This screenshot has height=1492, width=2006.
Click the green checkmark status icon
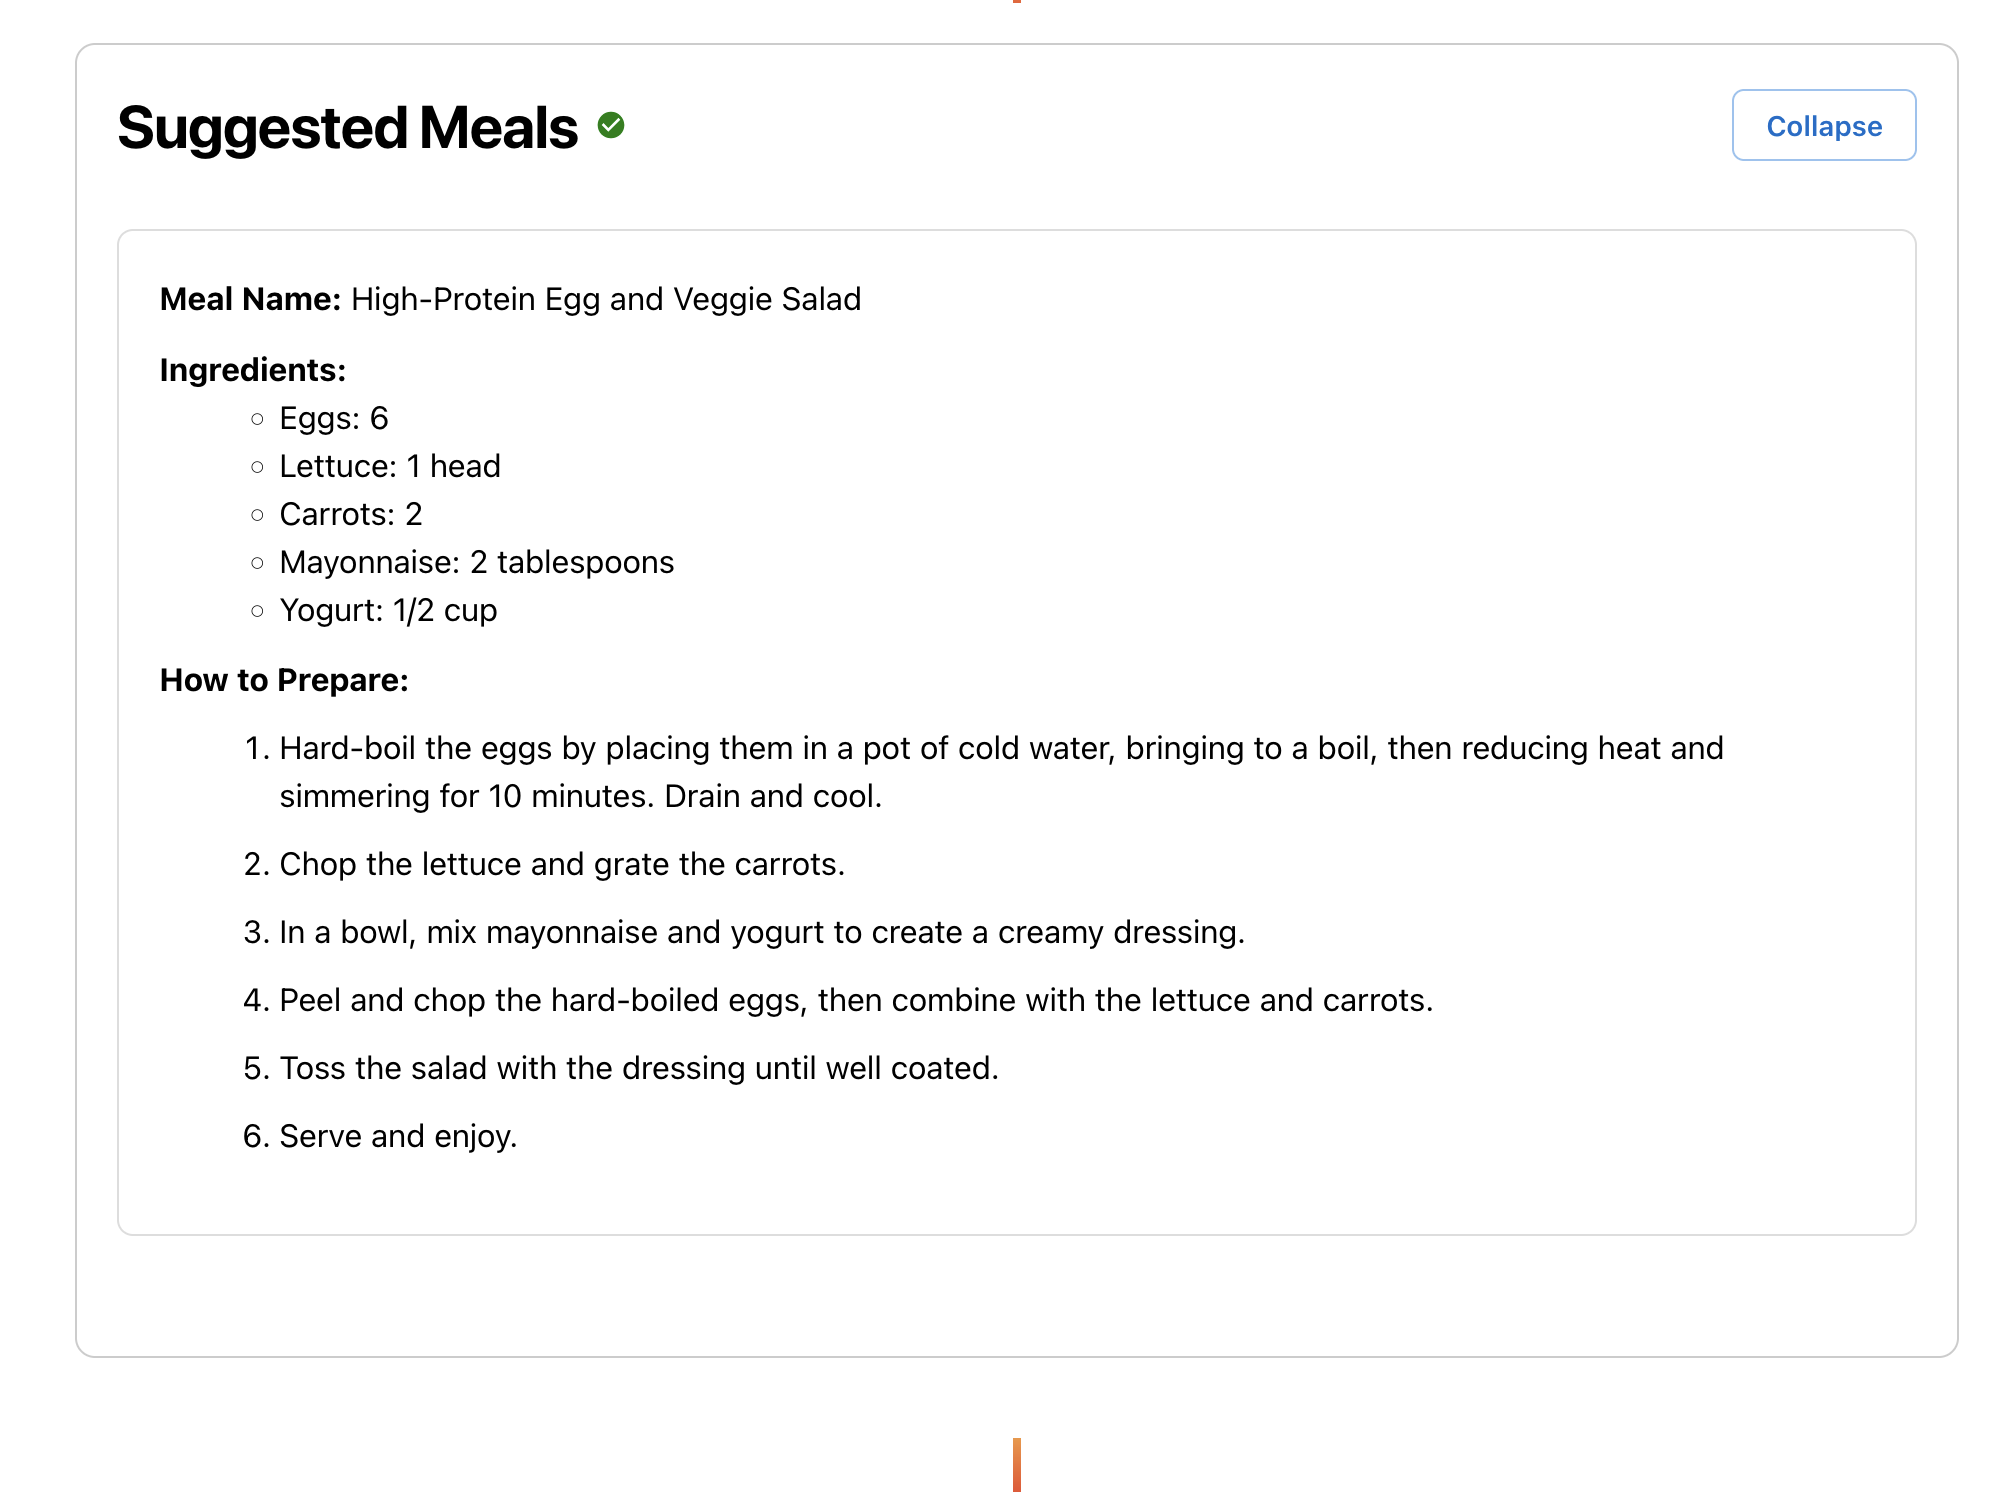point(611,126)
